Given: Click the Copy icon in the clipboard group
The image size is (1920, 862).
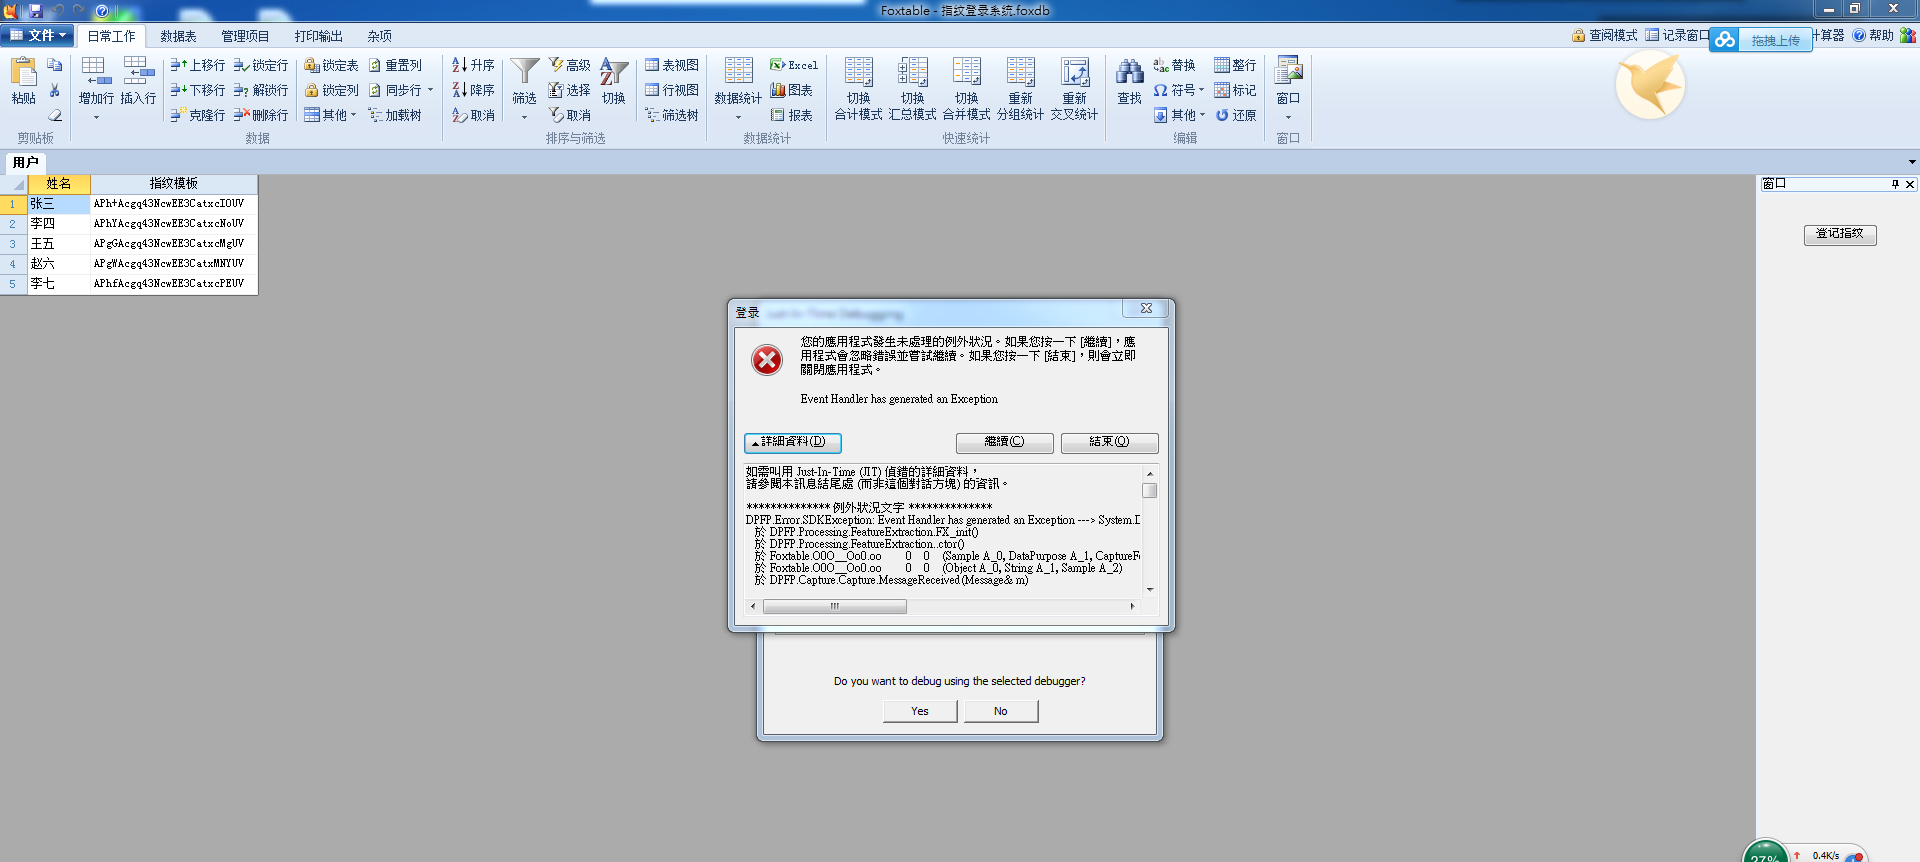Looking at the screenshot, I should pos(55,65).
